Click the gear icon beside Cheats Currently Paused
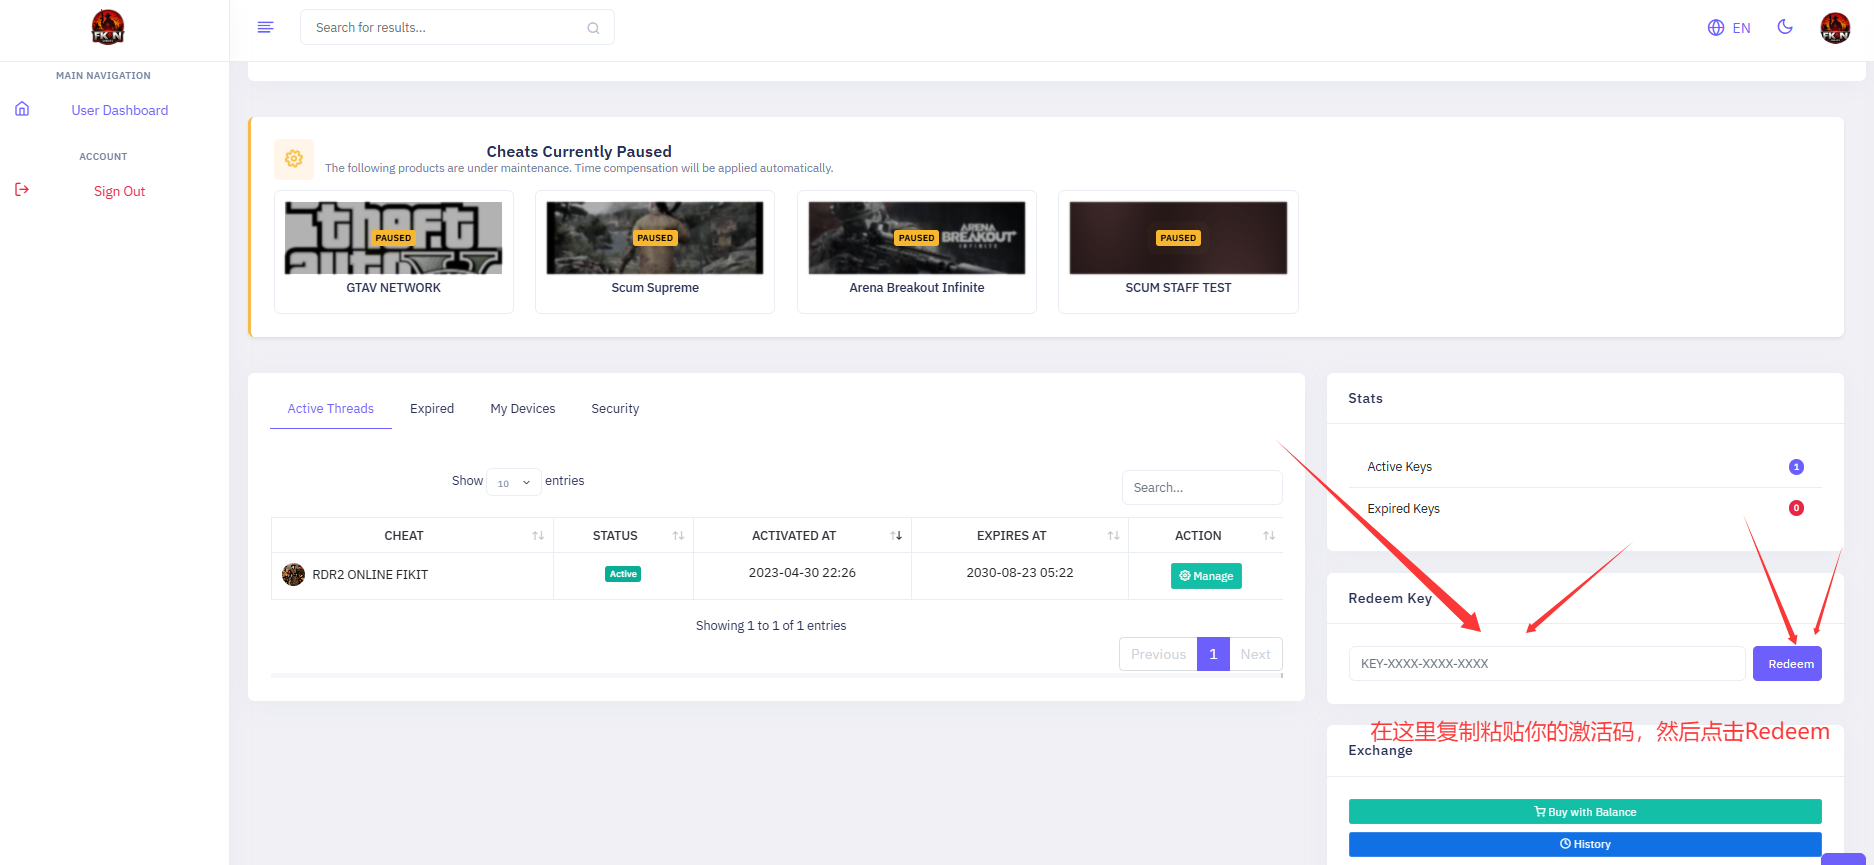The image size is (1874, 865). [294, 158]
